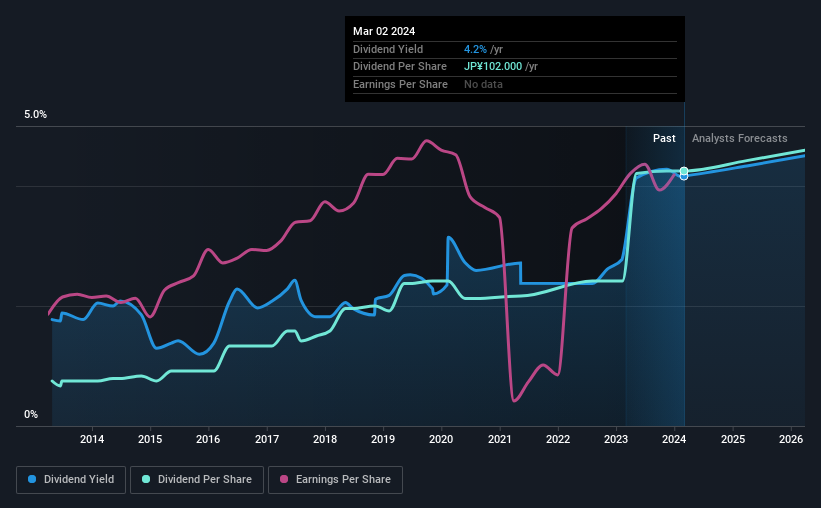The image size is (821, 508).
Task: Toggle the Earnings Per Share legend button
Action: 335,480
